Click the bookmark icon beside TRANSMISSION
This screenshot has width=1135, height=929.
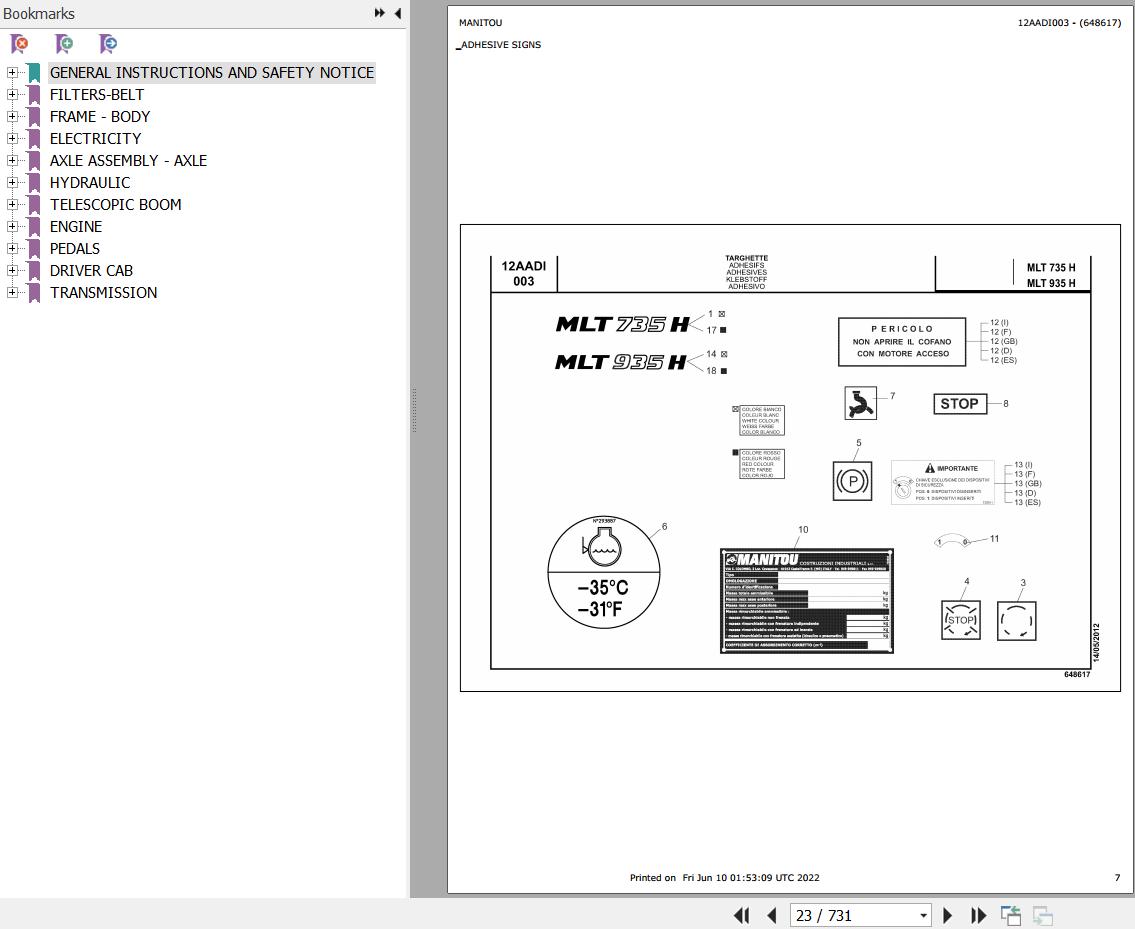pos(33,293)
